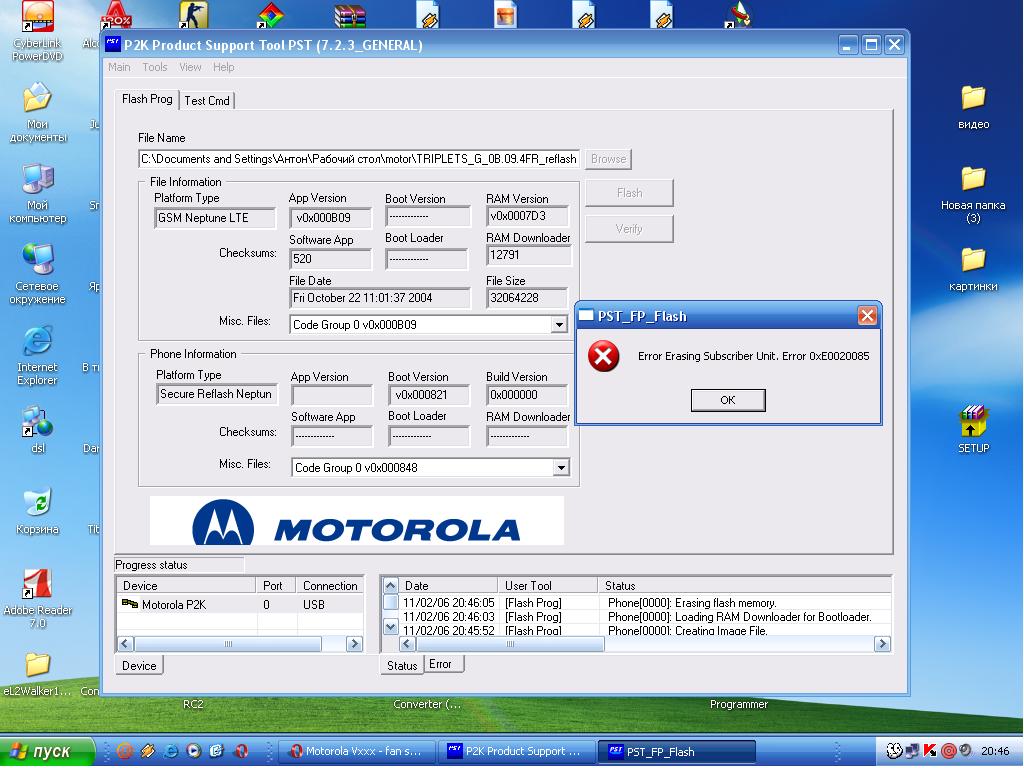Screen dimensions: 1024x768
Task: Click the Motorola P2K device icon
Action: point(129,604)
